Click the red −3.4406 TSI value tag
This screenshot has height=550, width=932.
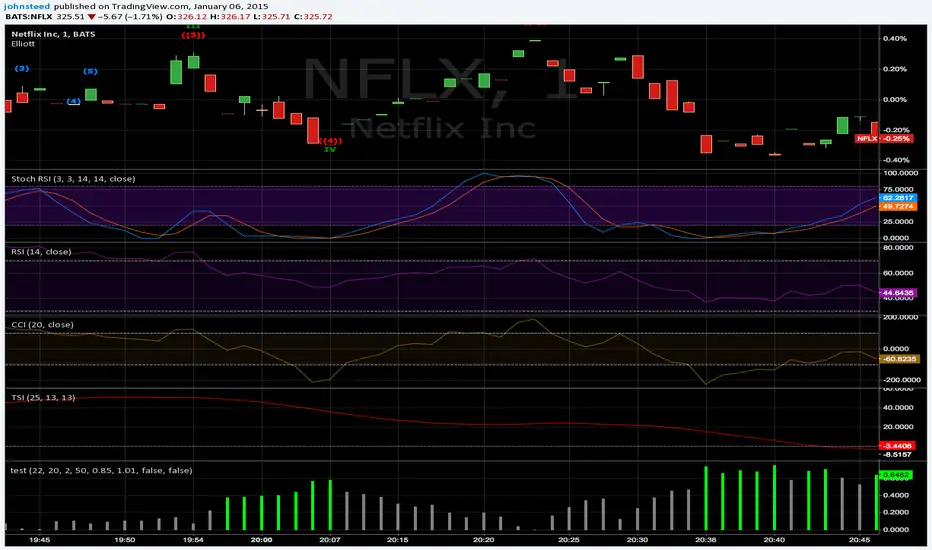pyautogui.click(x=896, y=446)
